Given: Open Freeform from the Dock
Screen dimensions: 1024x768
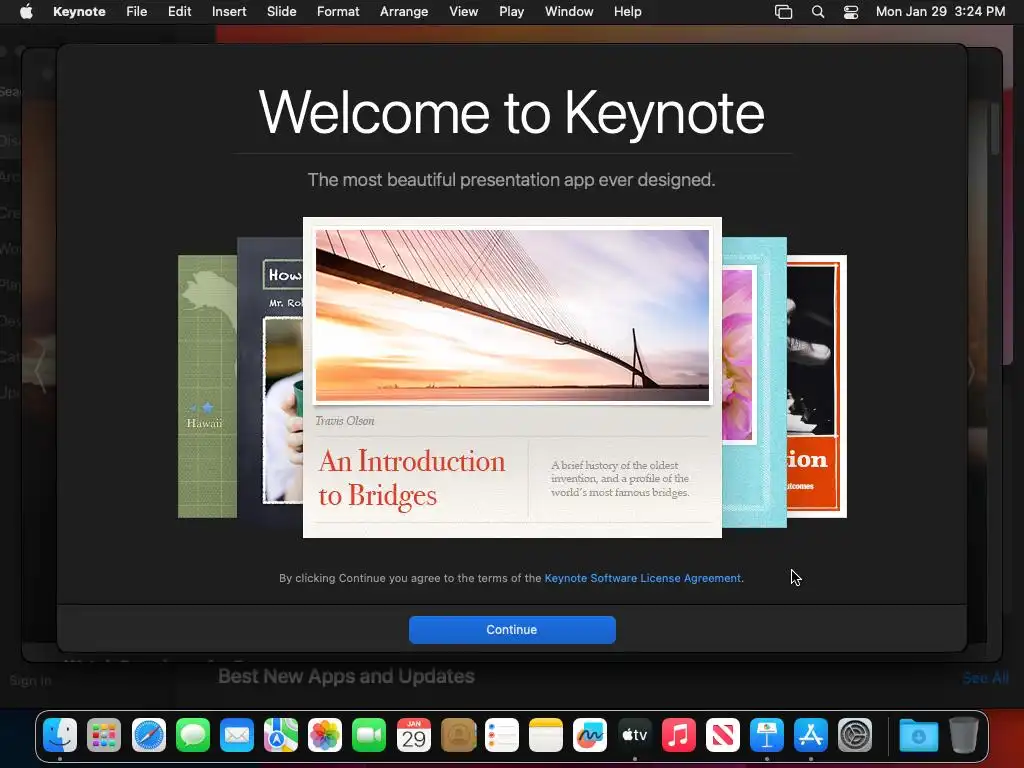Looking at the screenshot, I should [590, 735].
